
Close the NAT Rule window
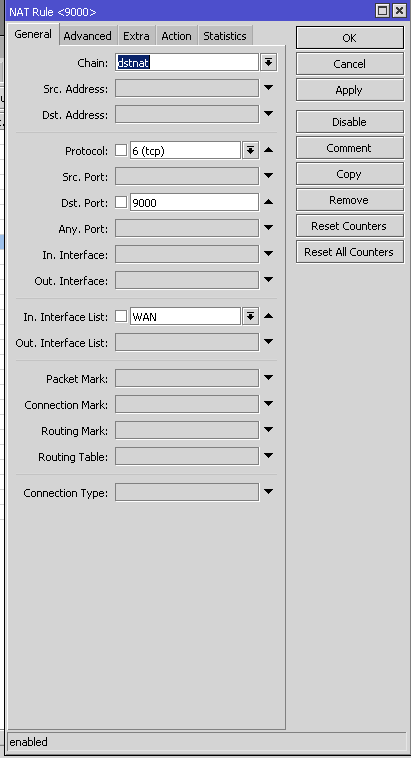tap(399, 11)
